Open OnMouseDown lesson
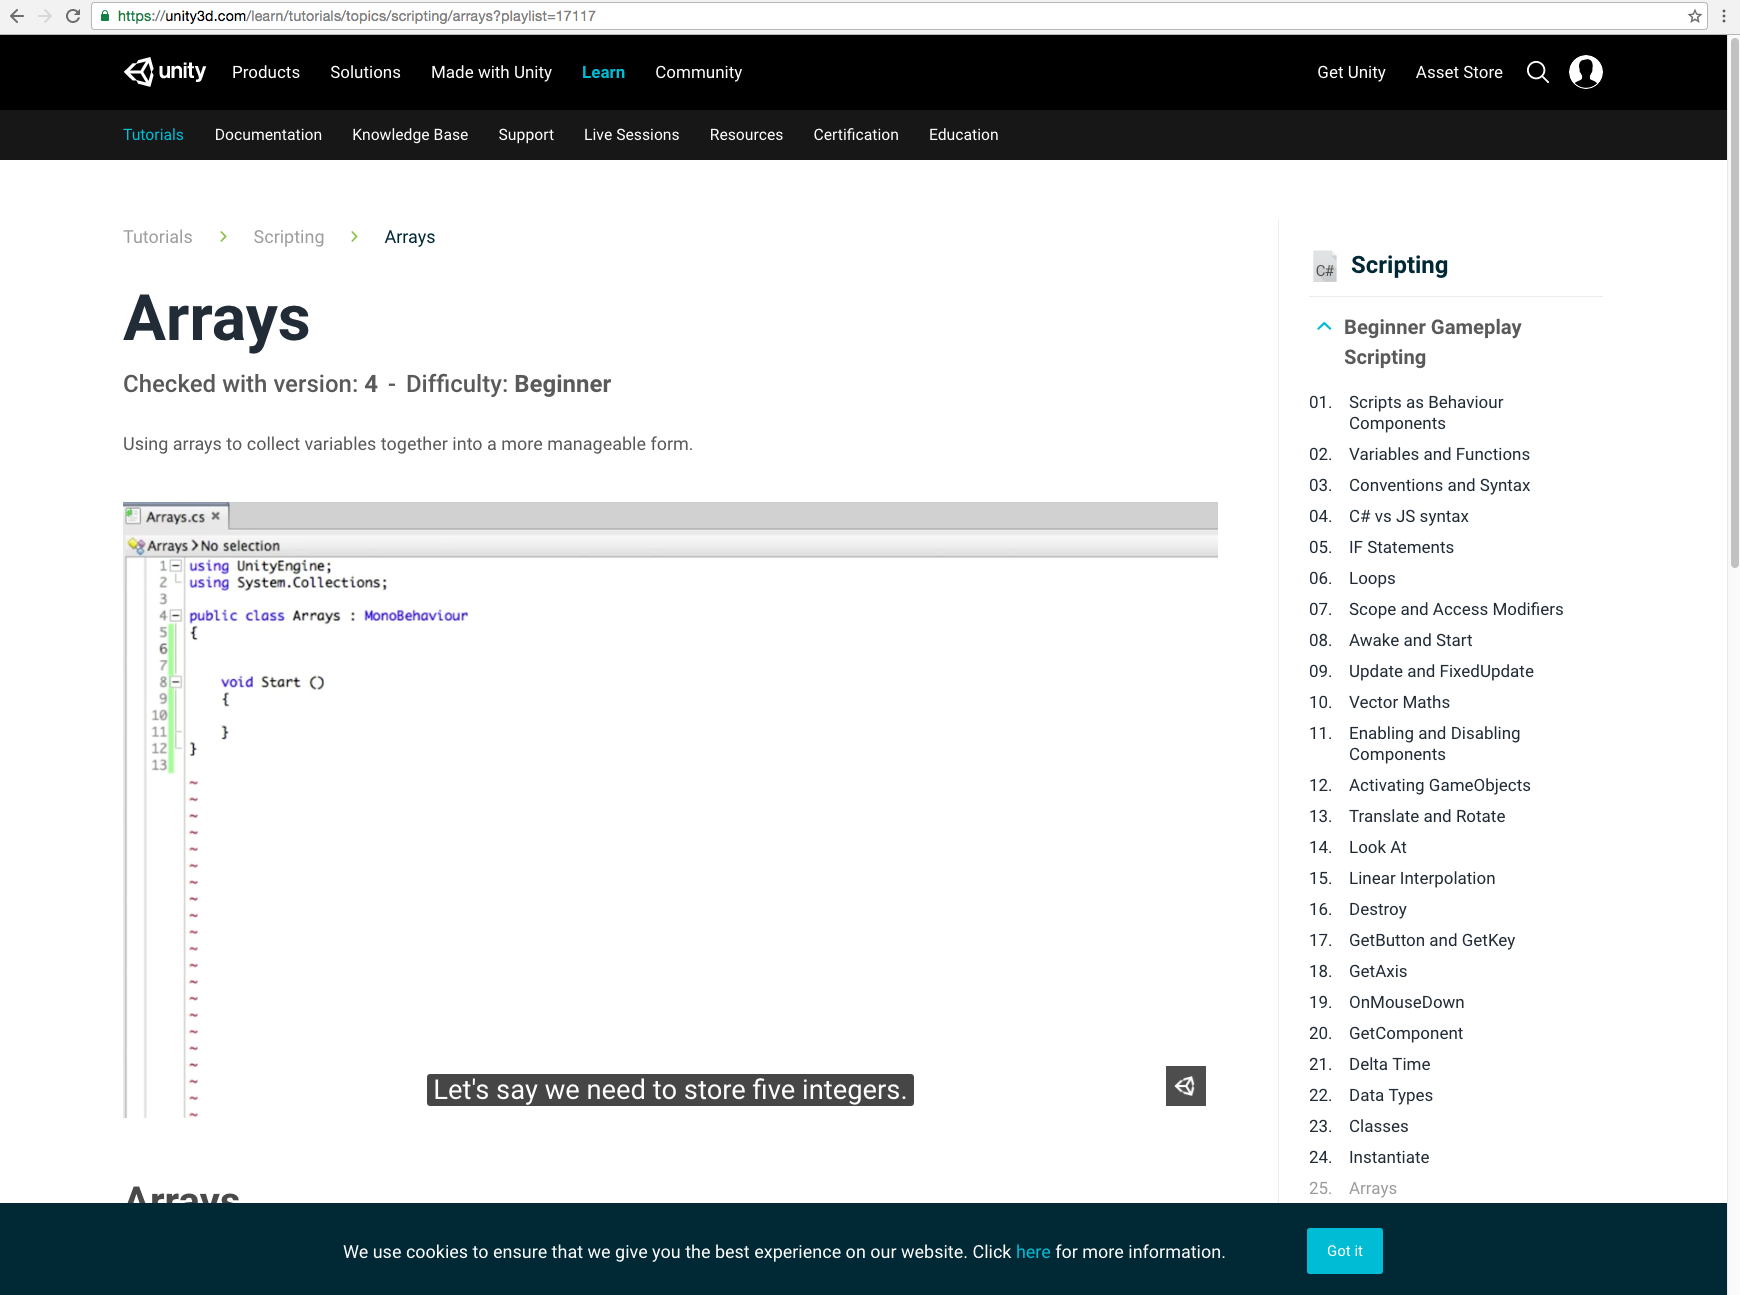This screenshot has height=1295, width=1740. point(1406,1002)
